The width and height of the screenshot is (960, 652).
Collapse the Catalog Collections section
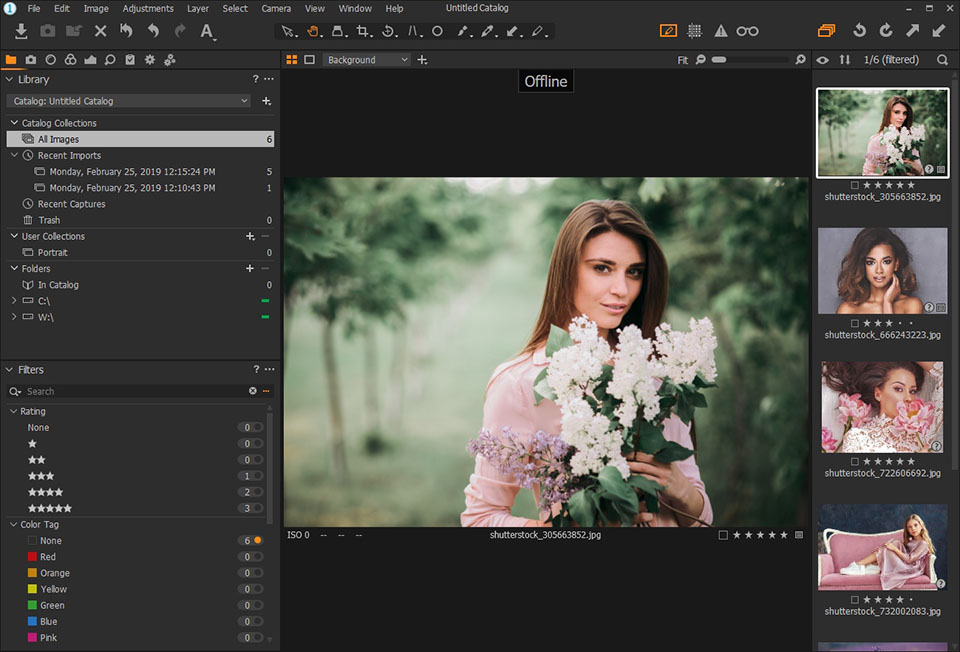(14, 122)
